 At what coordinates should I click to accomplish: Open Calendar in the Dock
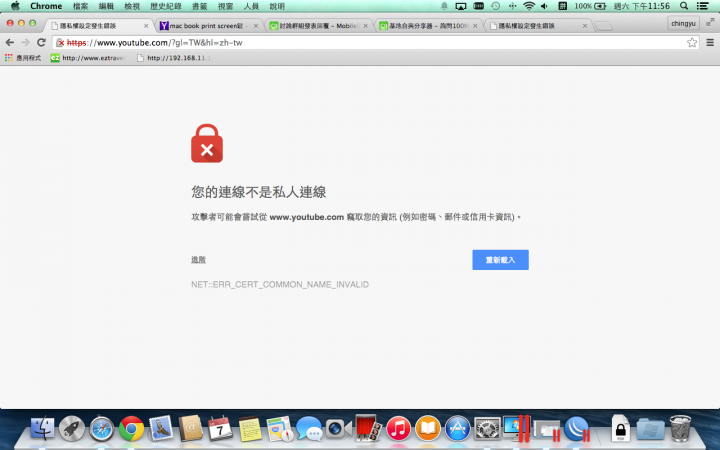pyautogui.click(x=220, y=428)
